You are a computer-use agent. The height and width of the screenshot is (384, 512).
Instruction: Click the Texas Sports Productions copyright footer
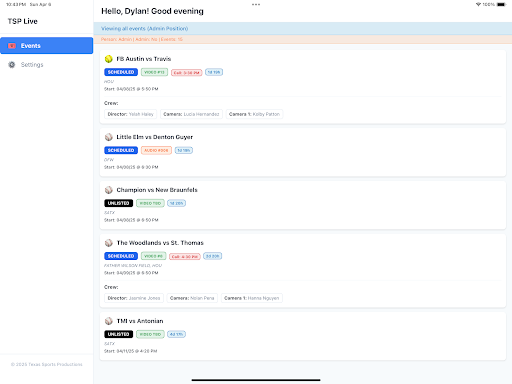47,365
